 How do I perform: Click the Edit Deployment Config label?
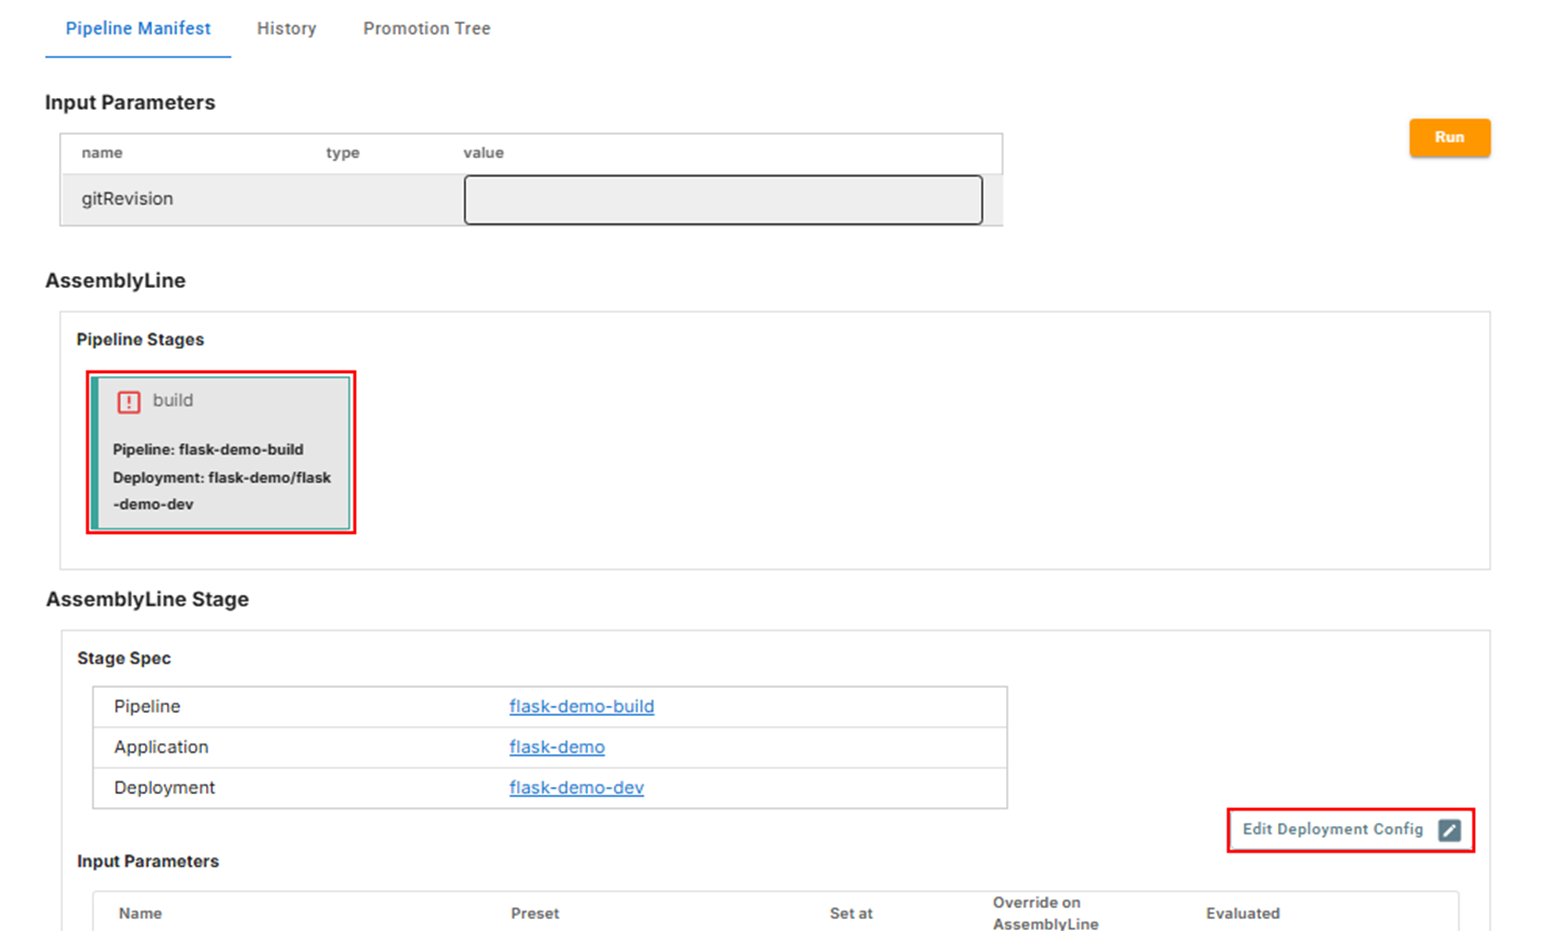click(x=1332, y=829)
